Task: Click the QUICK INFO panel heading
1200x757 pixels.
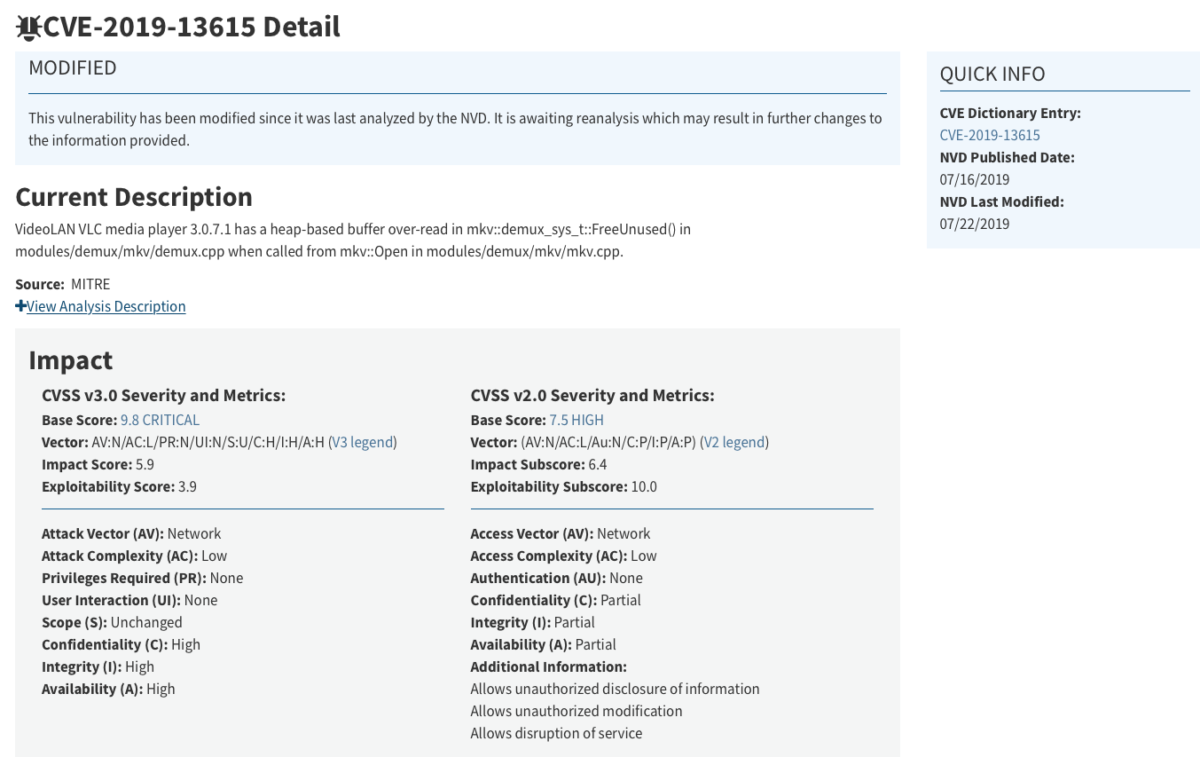Action: [992, 74]
